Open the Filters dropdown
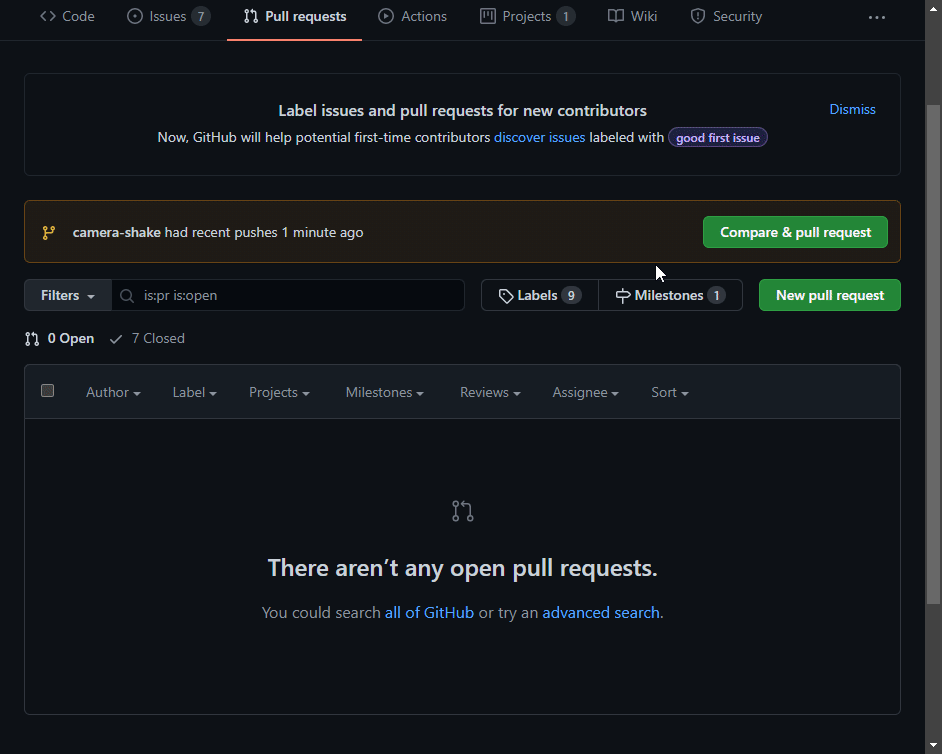 coord(68,295)
